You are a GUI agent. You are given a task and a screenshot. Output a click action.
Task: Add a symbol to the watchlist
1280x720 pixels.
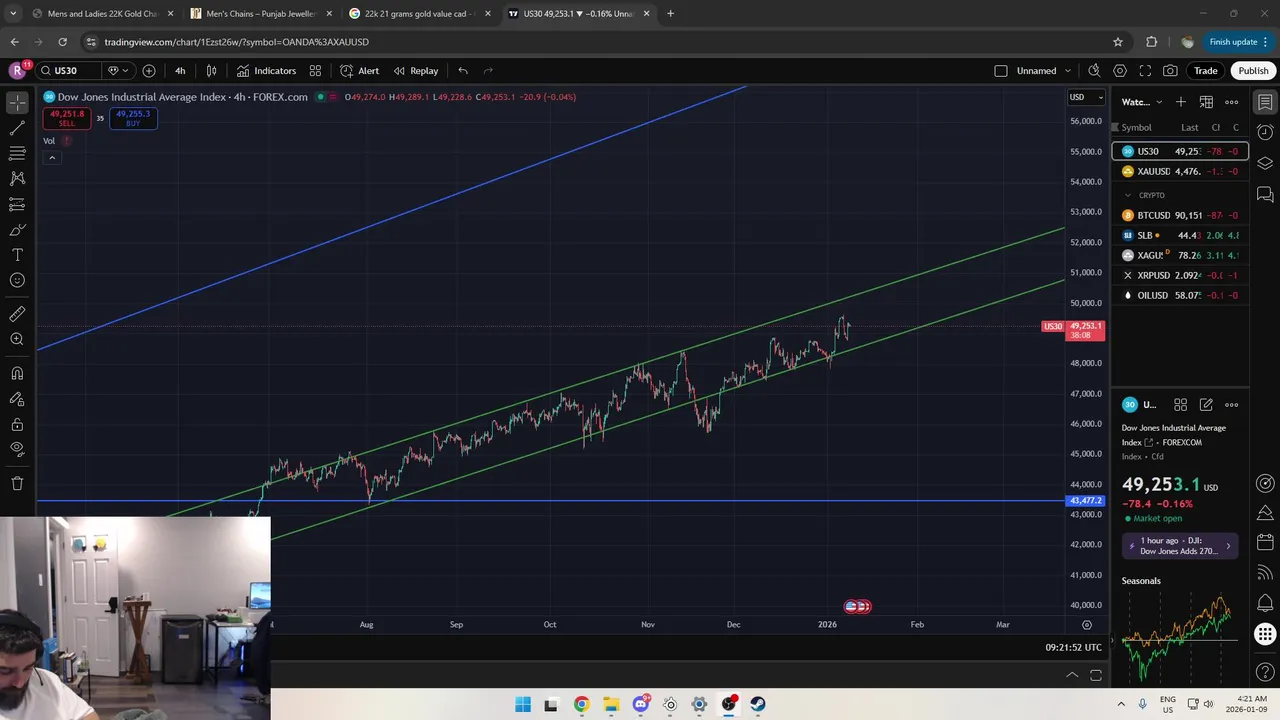pyautogui.click(x=1181, y=102)
